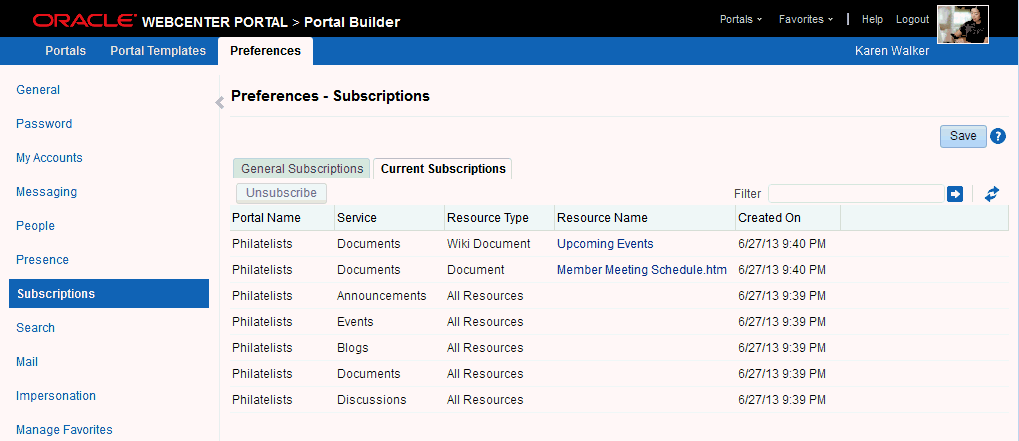Image resolution: width=1019 pixels, height=441 pixels.
Task: Select the Current Subscriptions tab
Action: 443,169
